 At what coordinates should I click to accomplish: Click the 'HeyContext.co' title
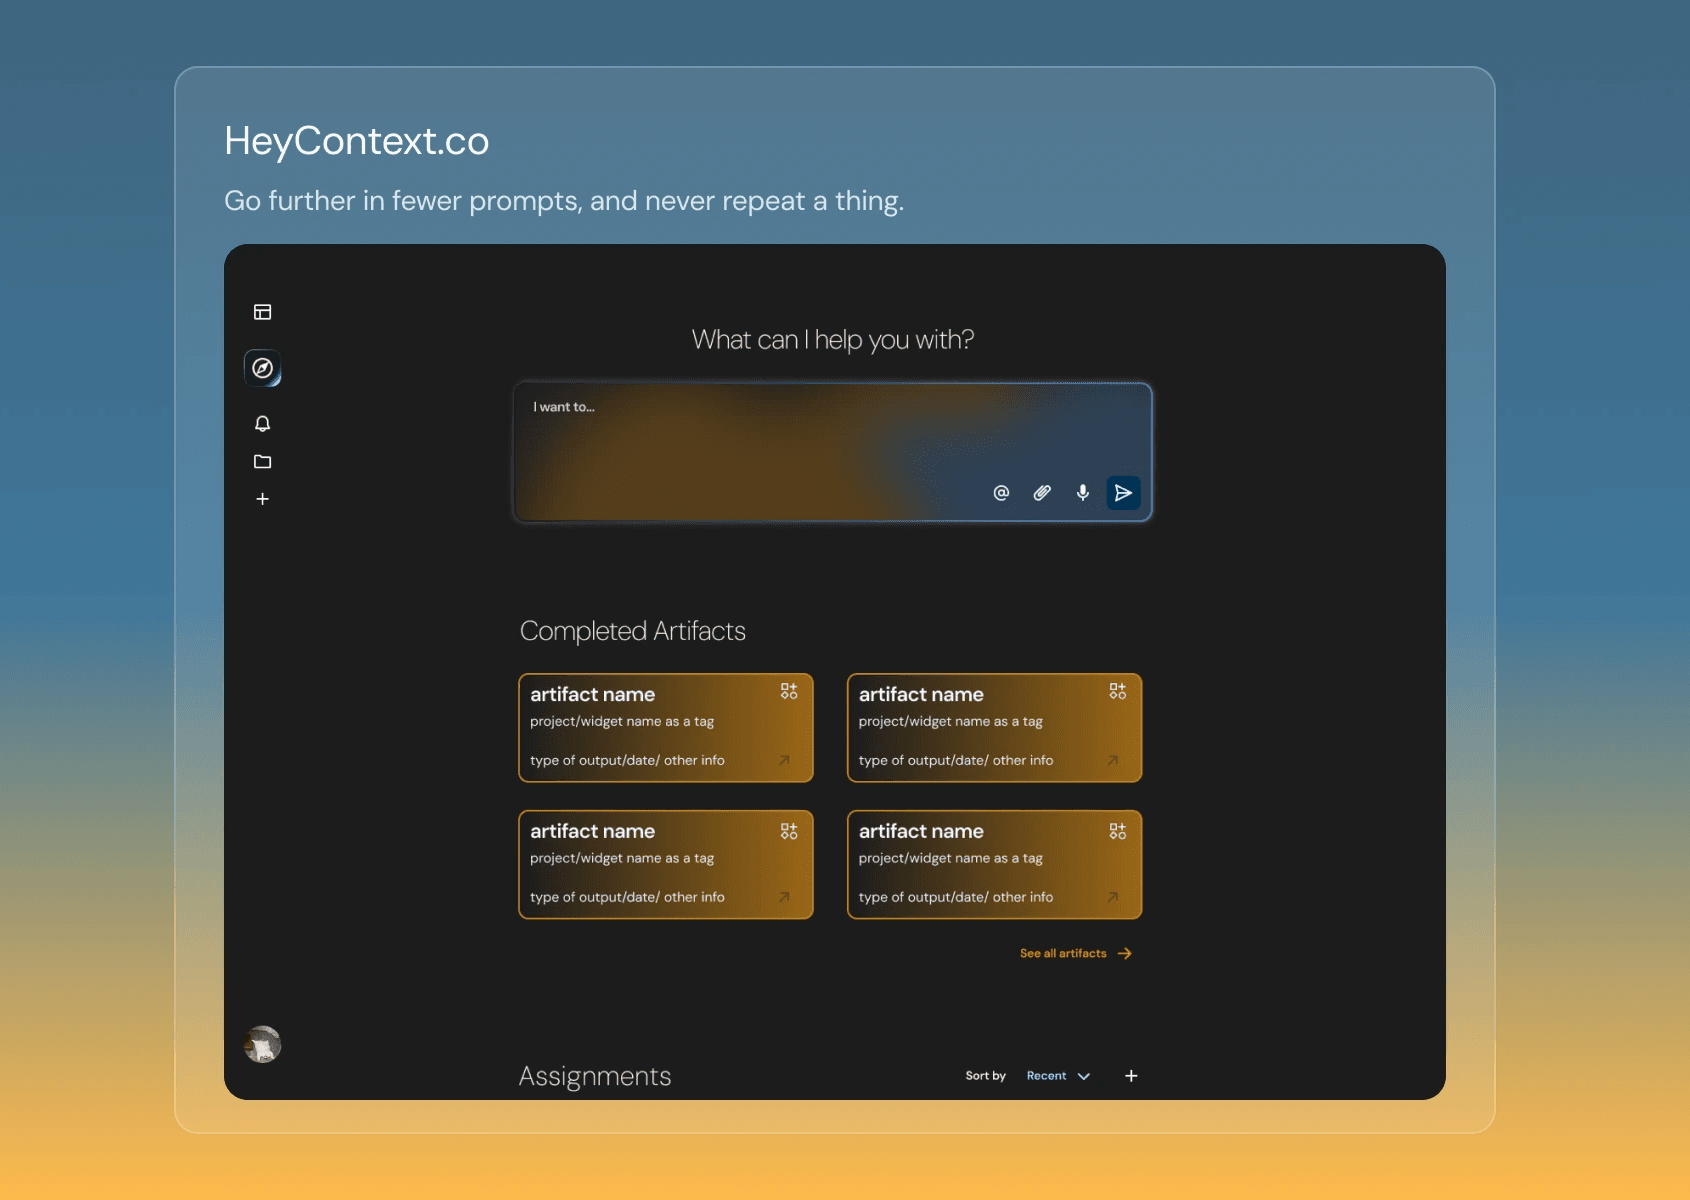point(357,141)
